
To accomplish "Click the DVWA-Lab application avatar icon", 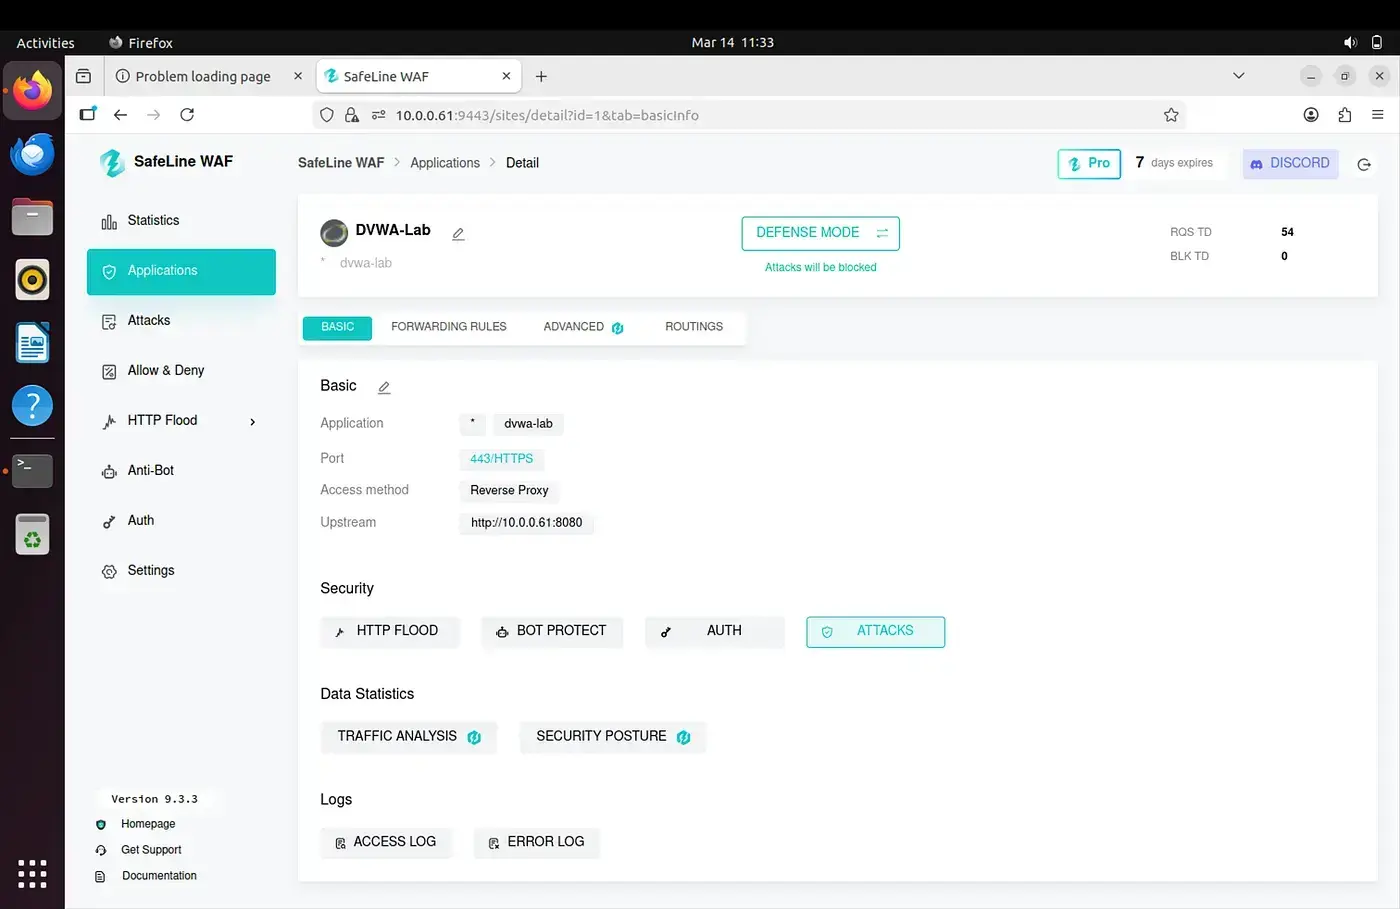I will pos(334,233).
